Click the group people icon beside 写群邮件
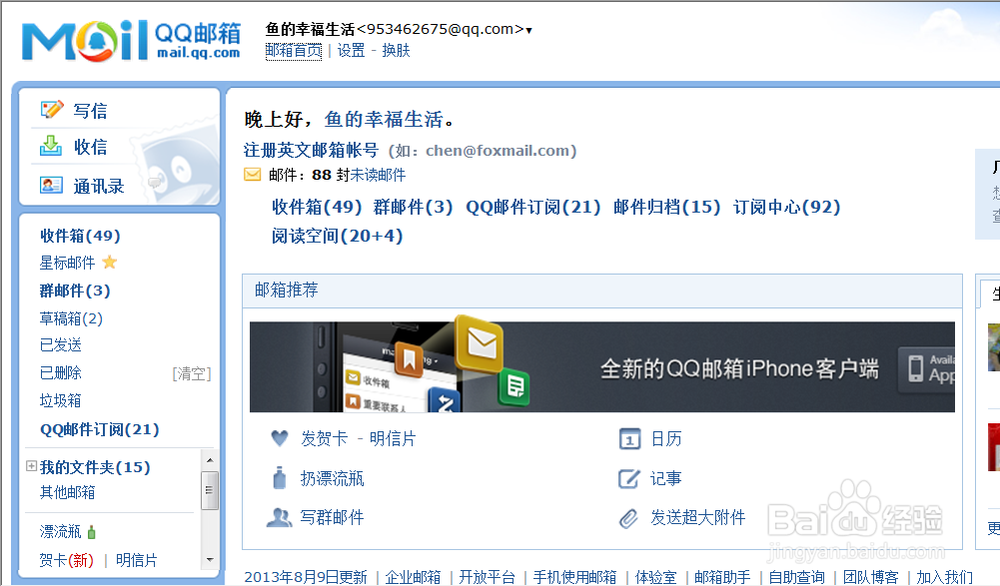Viewport: 1000px width, 586px height. [279, 517]
